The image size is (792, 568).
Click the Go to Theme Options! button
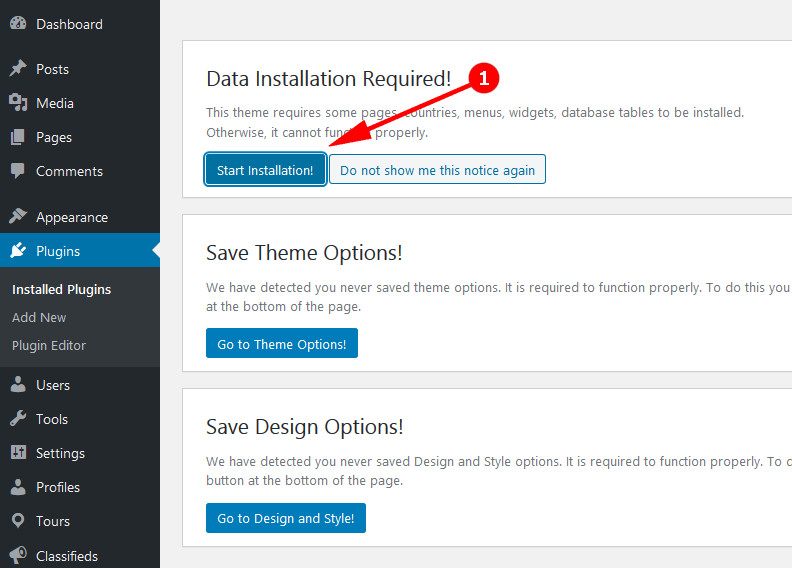pos(281,344)
